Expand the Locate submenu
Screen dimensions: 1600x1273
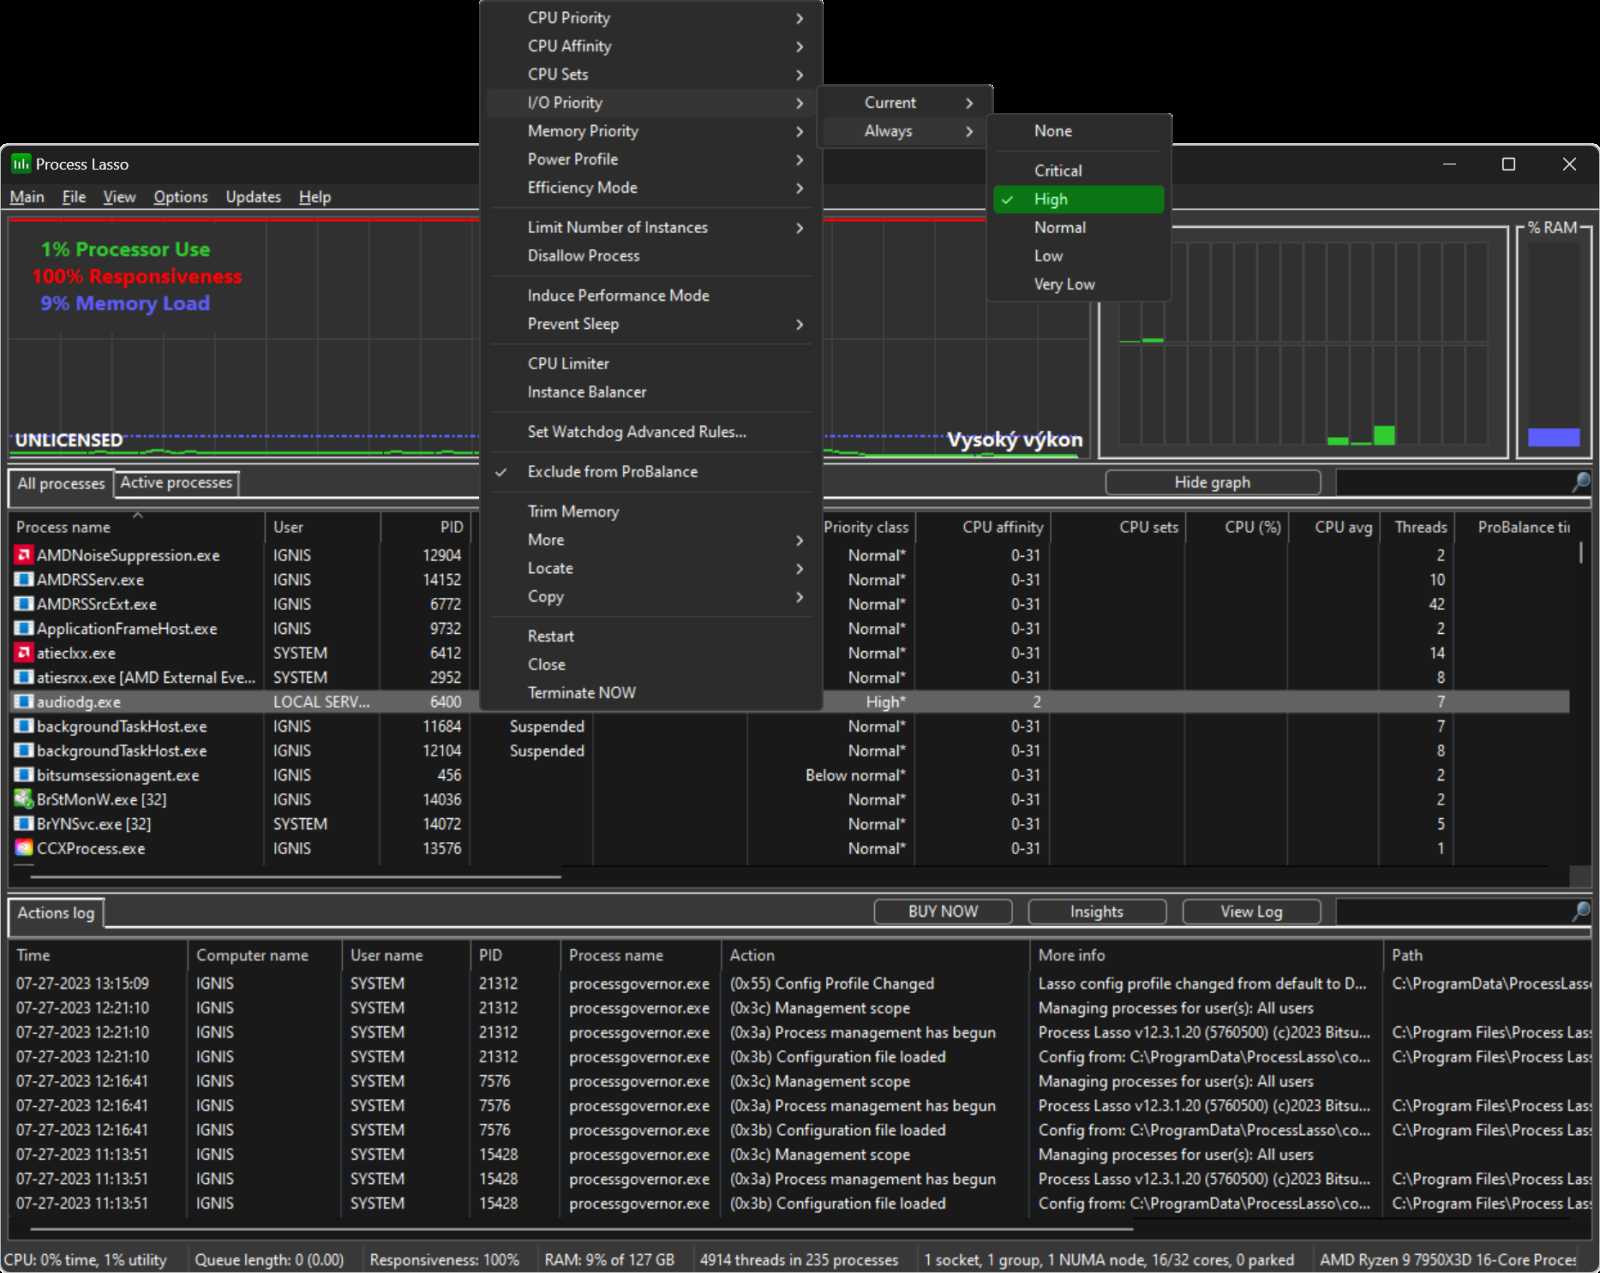coord(651,568)
